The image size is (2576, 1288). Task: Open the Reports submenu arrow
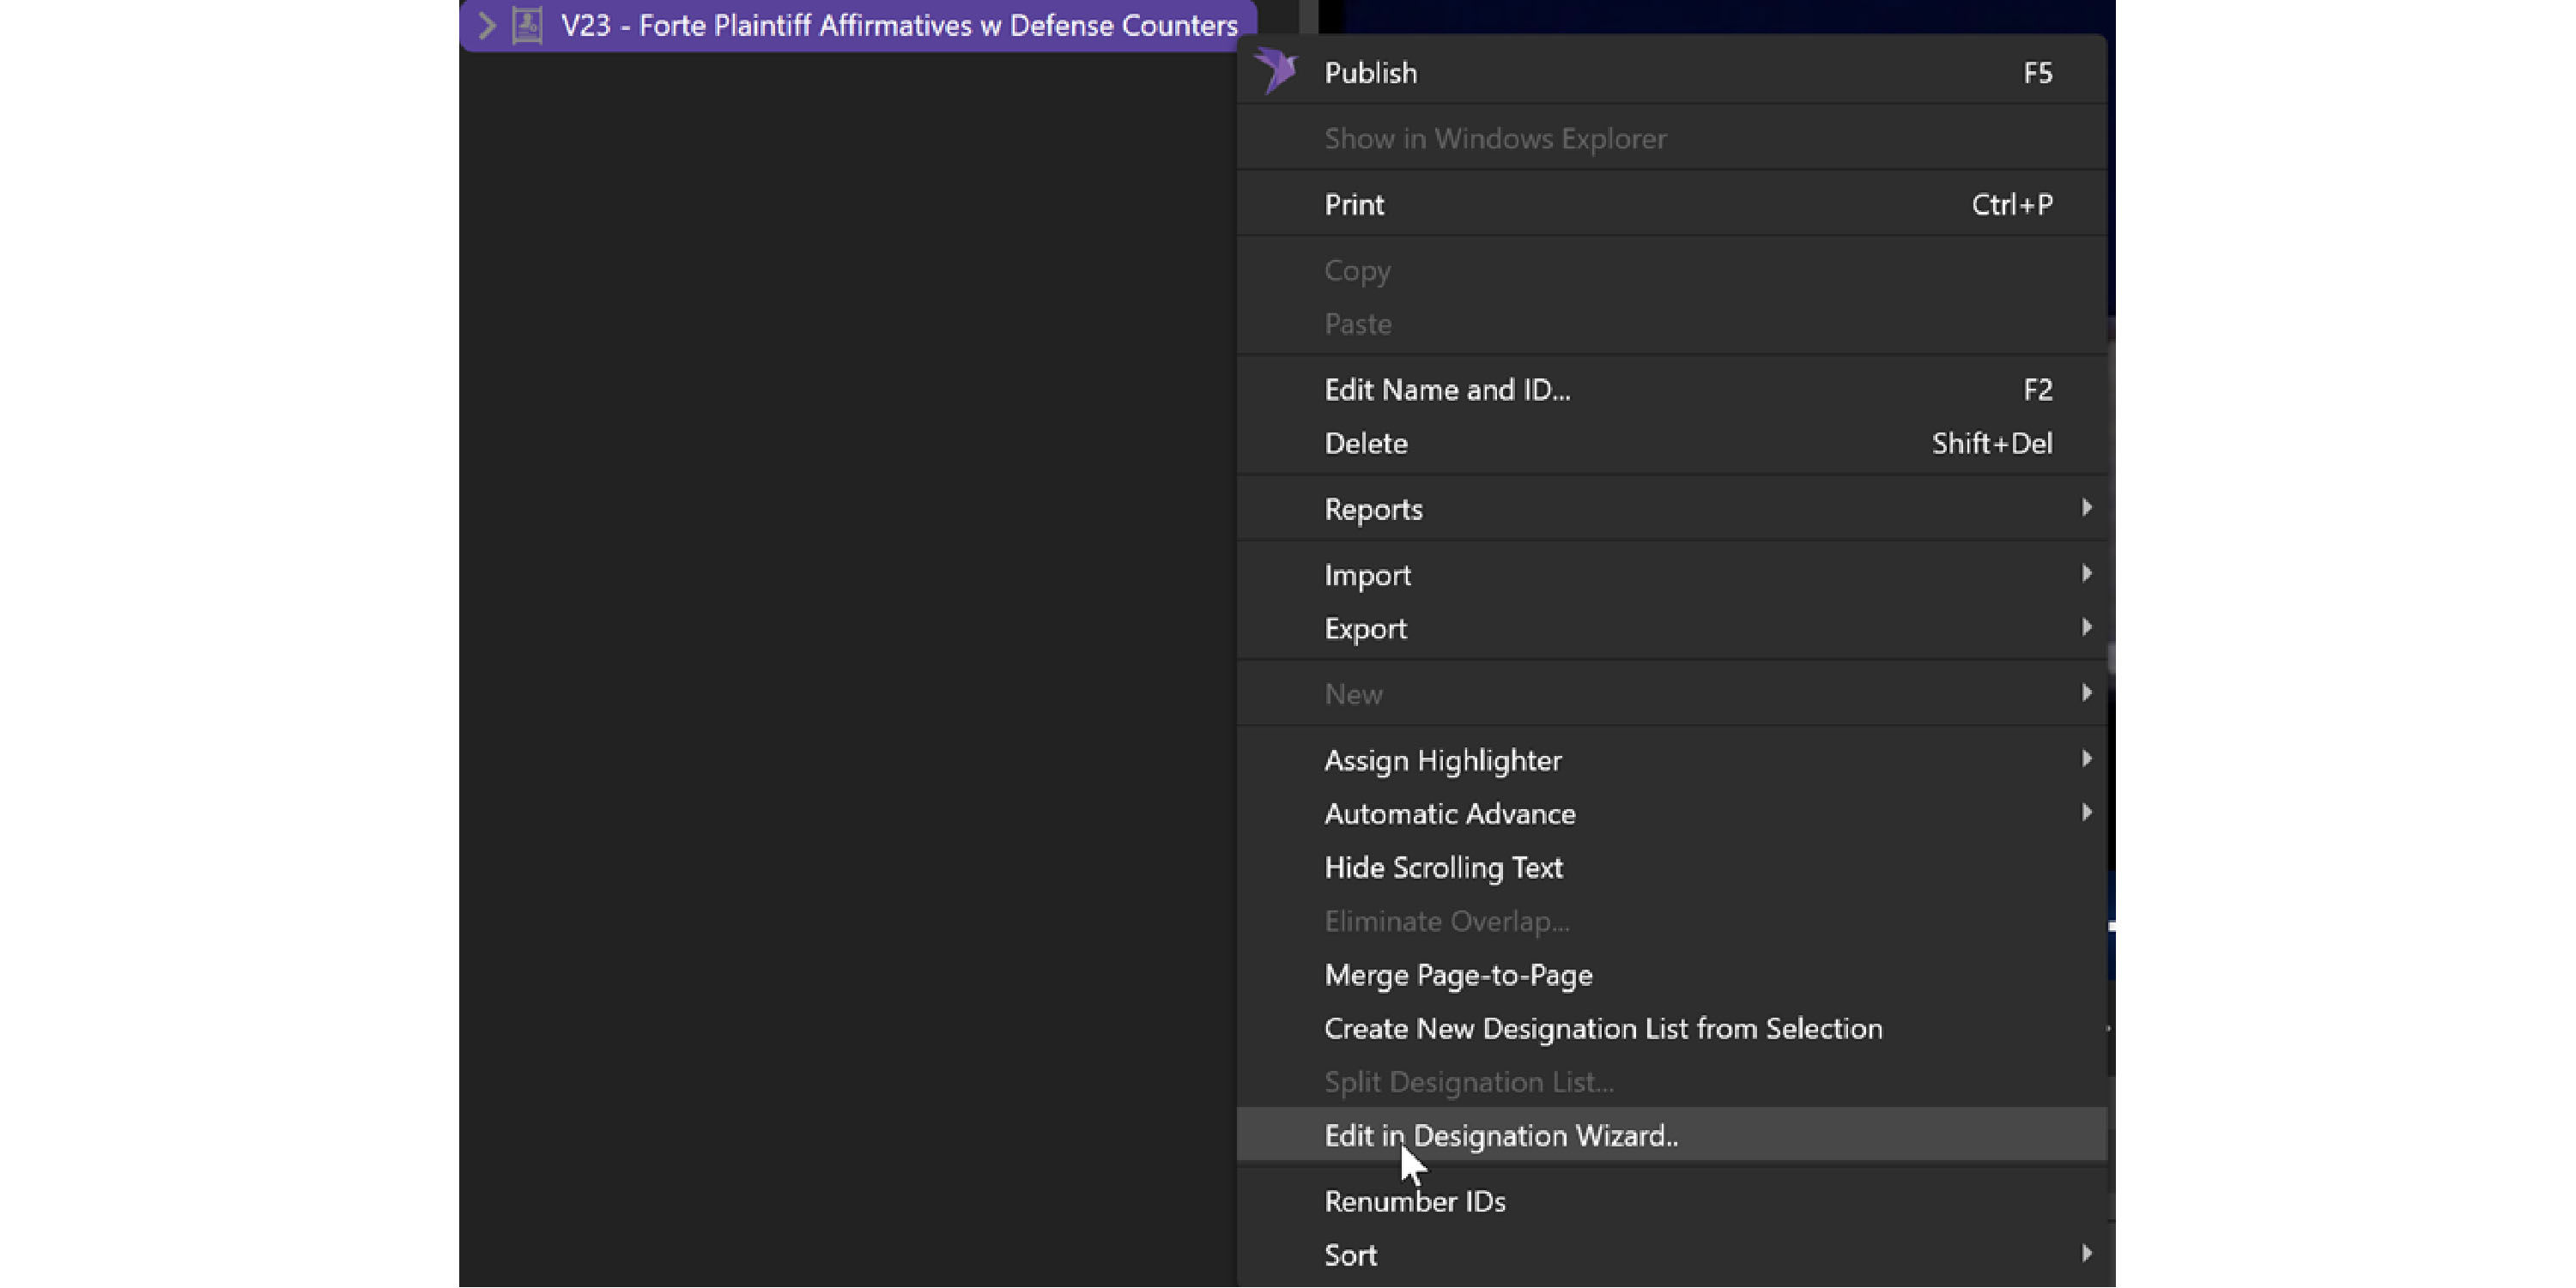click(x=2086, y=508)
